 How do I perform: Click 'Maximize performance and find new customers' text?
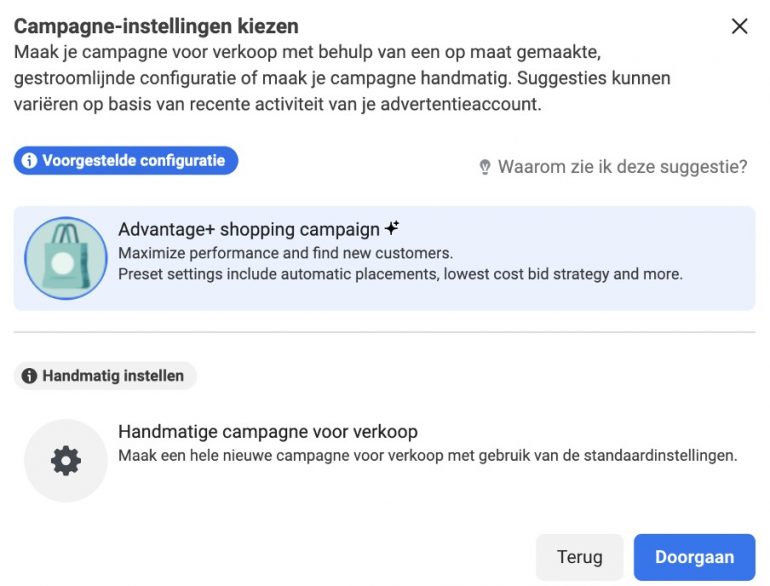coord(286,253)
